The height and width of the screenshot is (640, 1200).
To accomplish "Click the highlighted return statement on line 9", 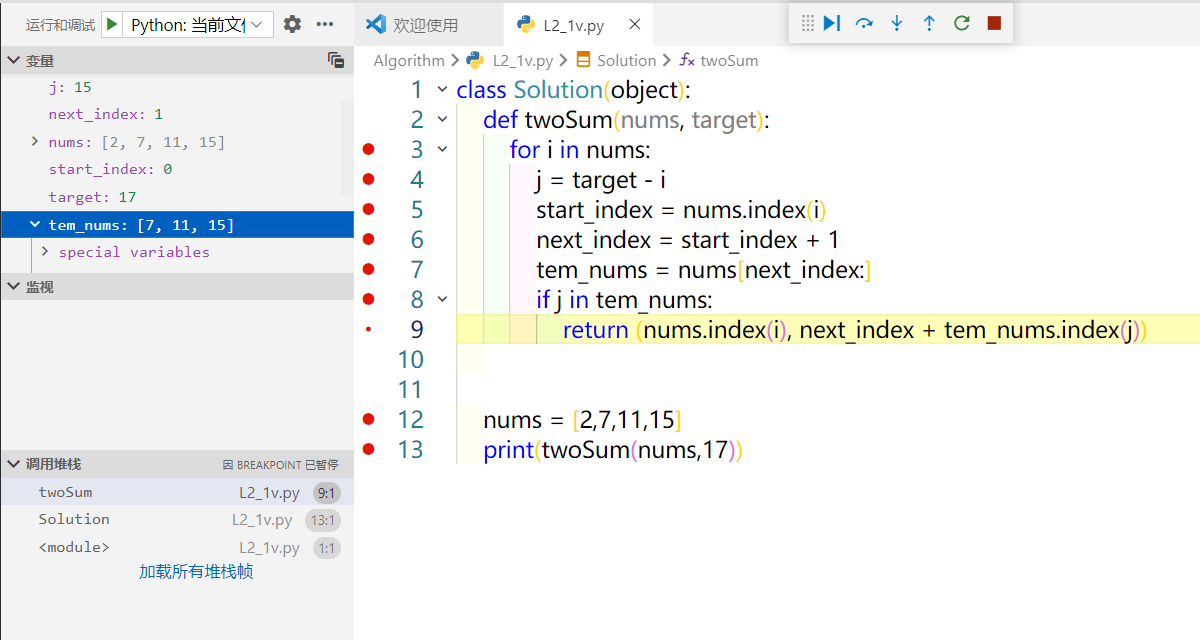I will pyautogui.click(x=854, y=329).
